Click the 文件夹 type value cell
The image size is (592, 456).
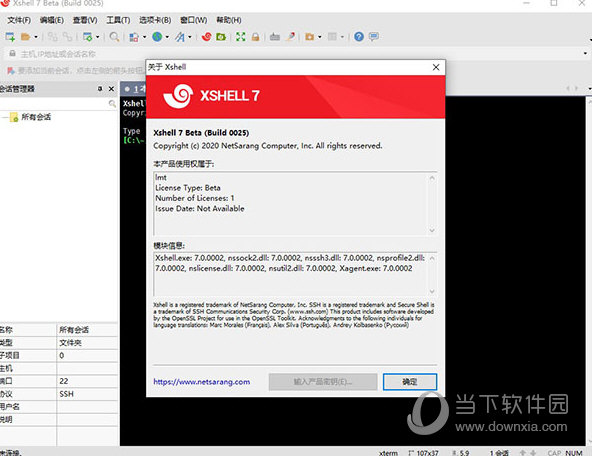click(87, 342)
